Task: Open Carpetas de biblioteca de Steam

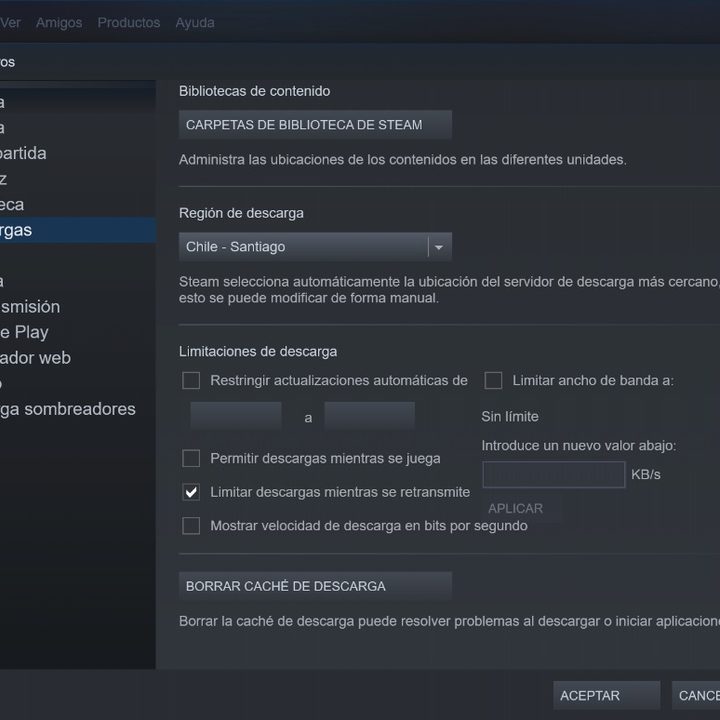Action: (315, 124)
